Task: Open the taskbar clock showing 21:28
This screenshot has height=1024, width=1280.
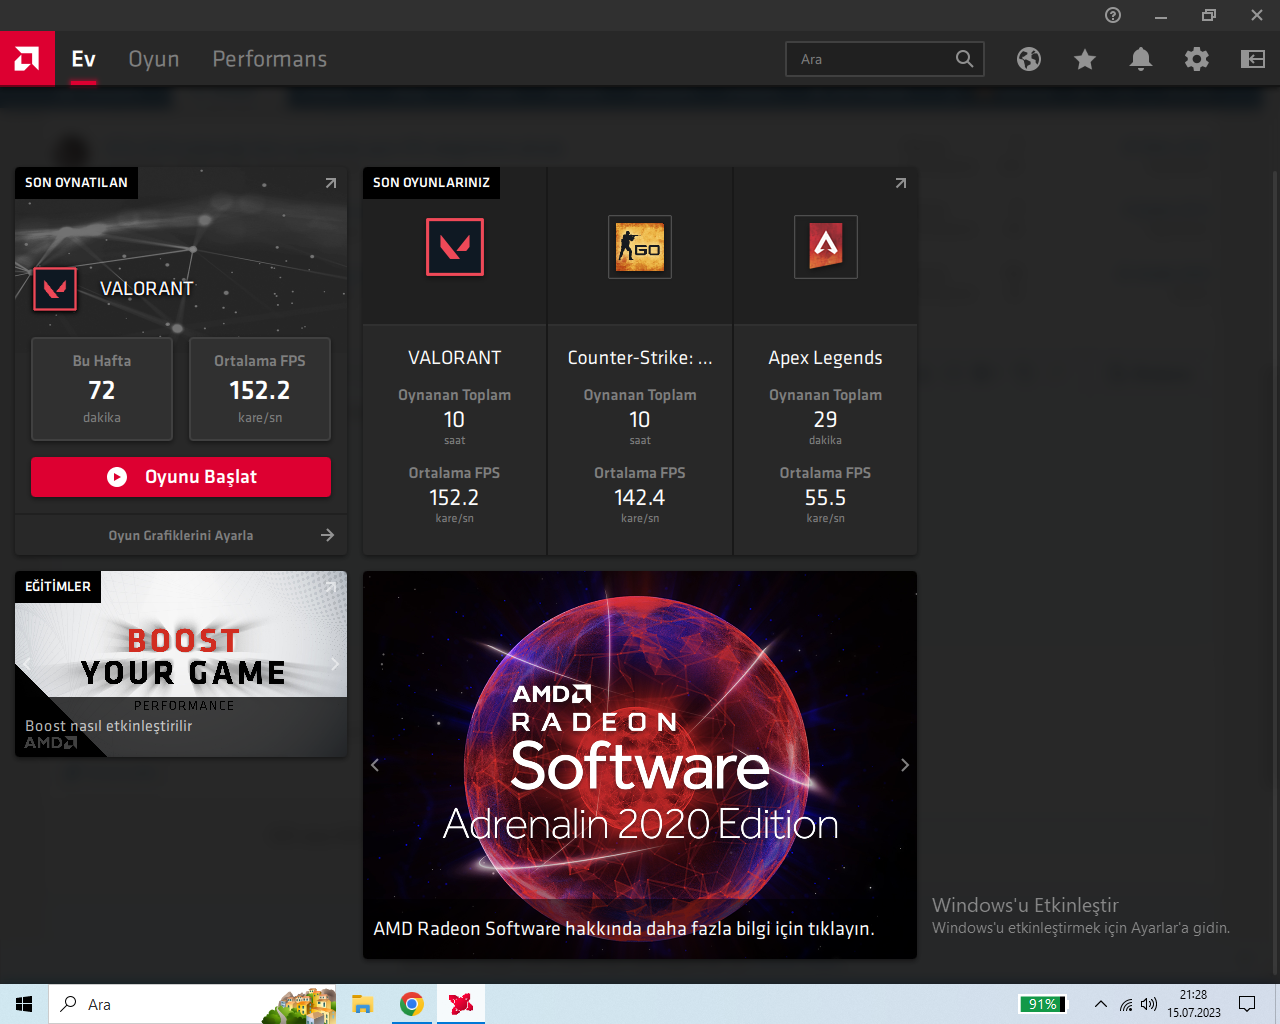Action: click(x=1194, y=1004)
